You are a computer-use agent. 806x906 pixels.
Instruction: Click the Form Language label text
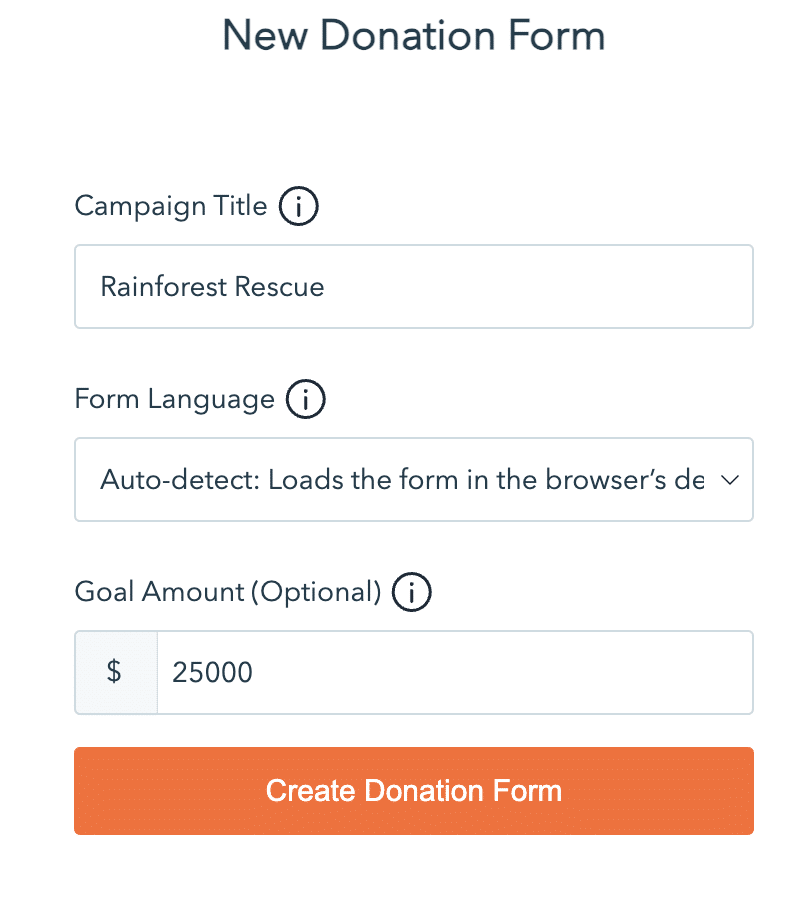click(174, 400)
